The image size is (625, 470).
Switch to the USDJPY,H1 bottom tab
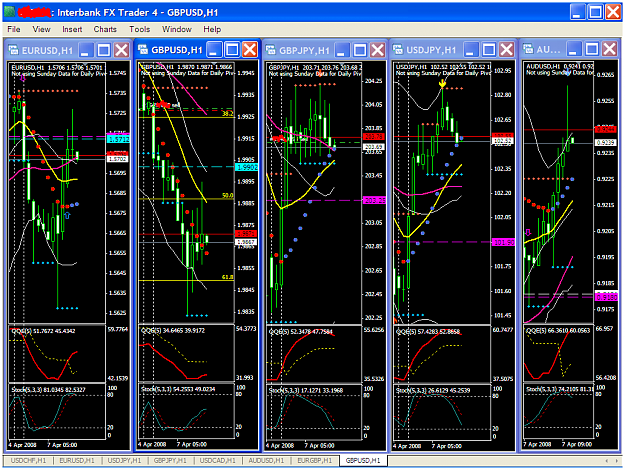click(x=124, y=460)
